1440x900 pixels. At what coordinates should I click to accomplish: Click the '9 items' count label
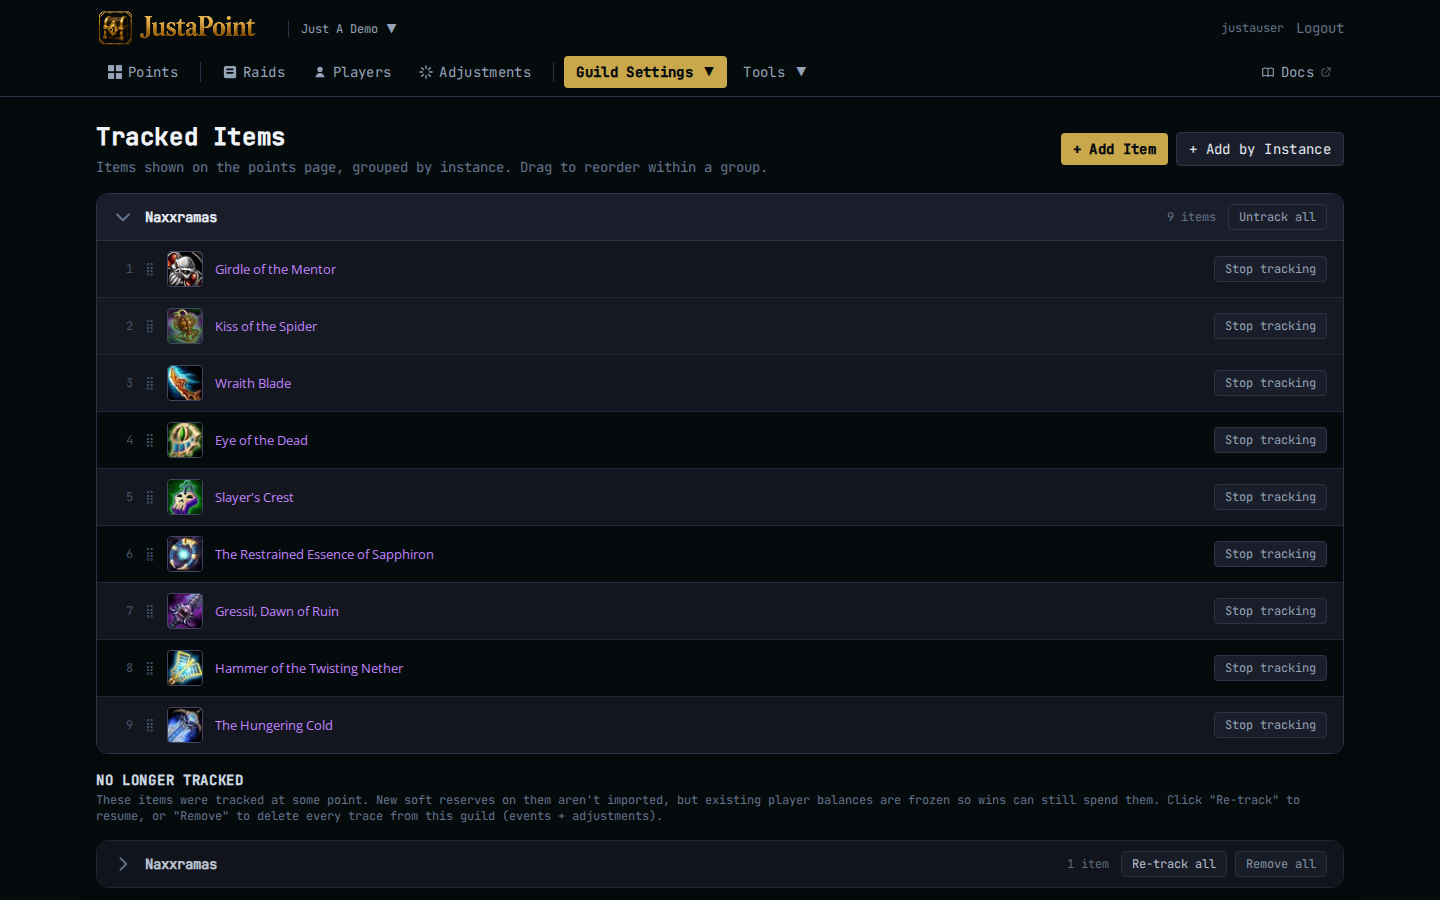[1191, 217]
